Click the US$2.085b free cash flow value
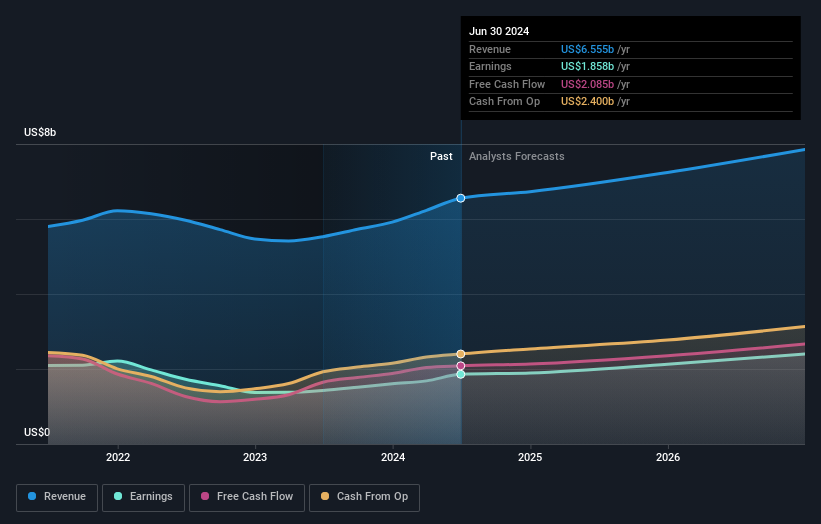 (x=587, y=84)
